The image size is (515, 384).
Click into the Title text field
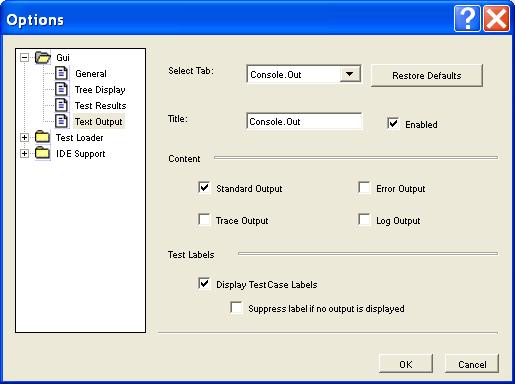[x=304, y=121]
